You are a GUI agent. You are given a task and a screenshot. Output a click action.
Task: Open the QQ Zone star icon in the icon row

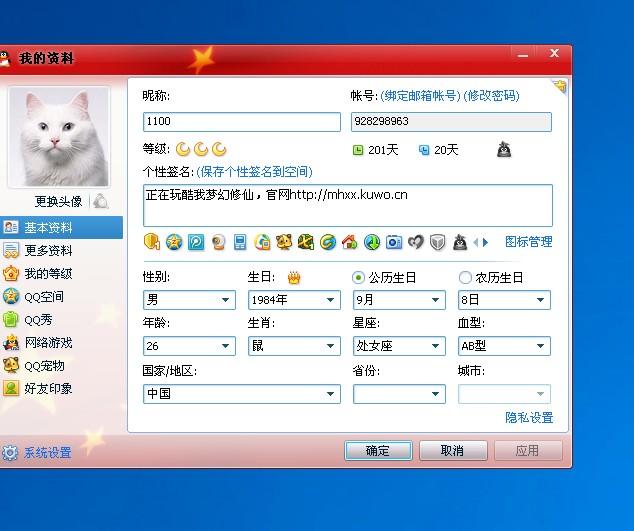174,242
